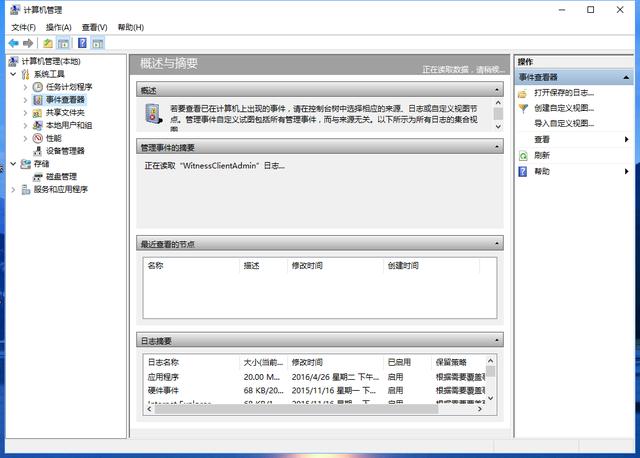Expand the 服务和应用程序 node
Screen dimensions: 640x458
[x=13, y=189]
